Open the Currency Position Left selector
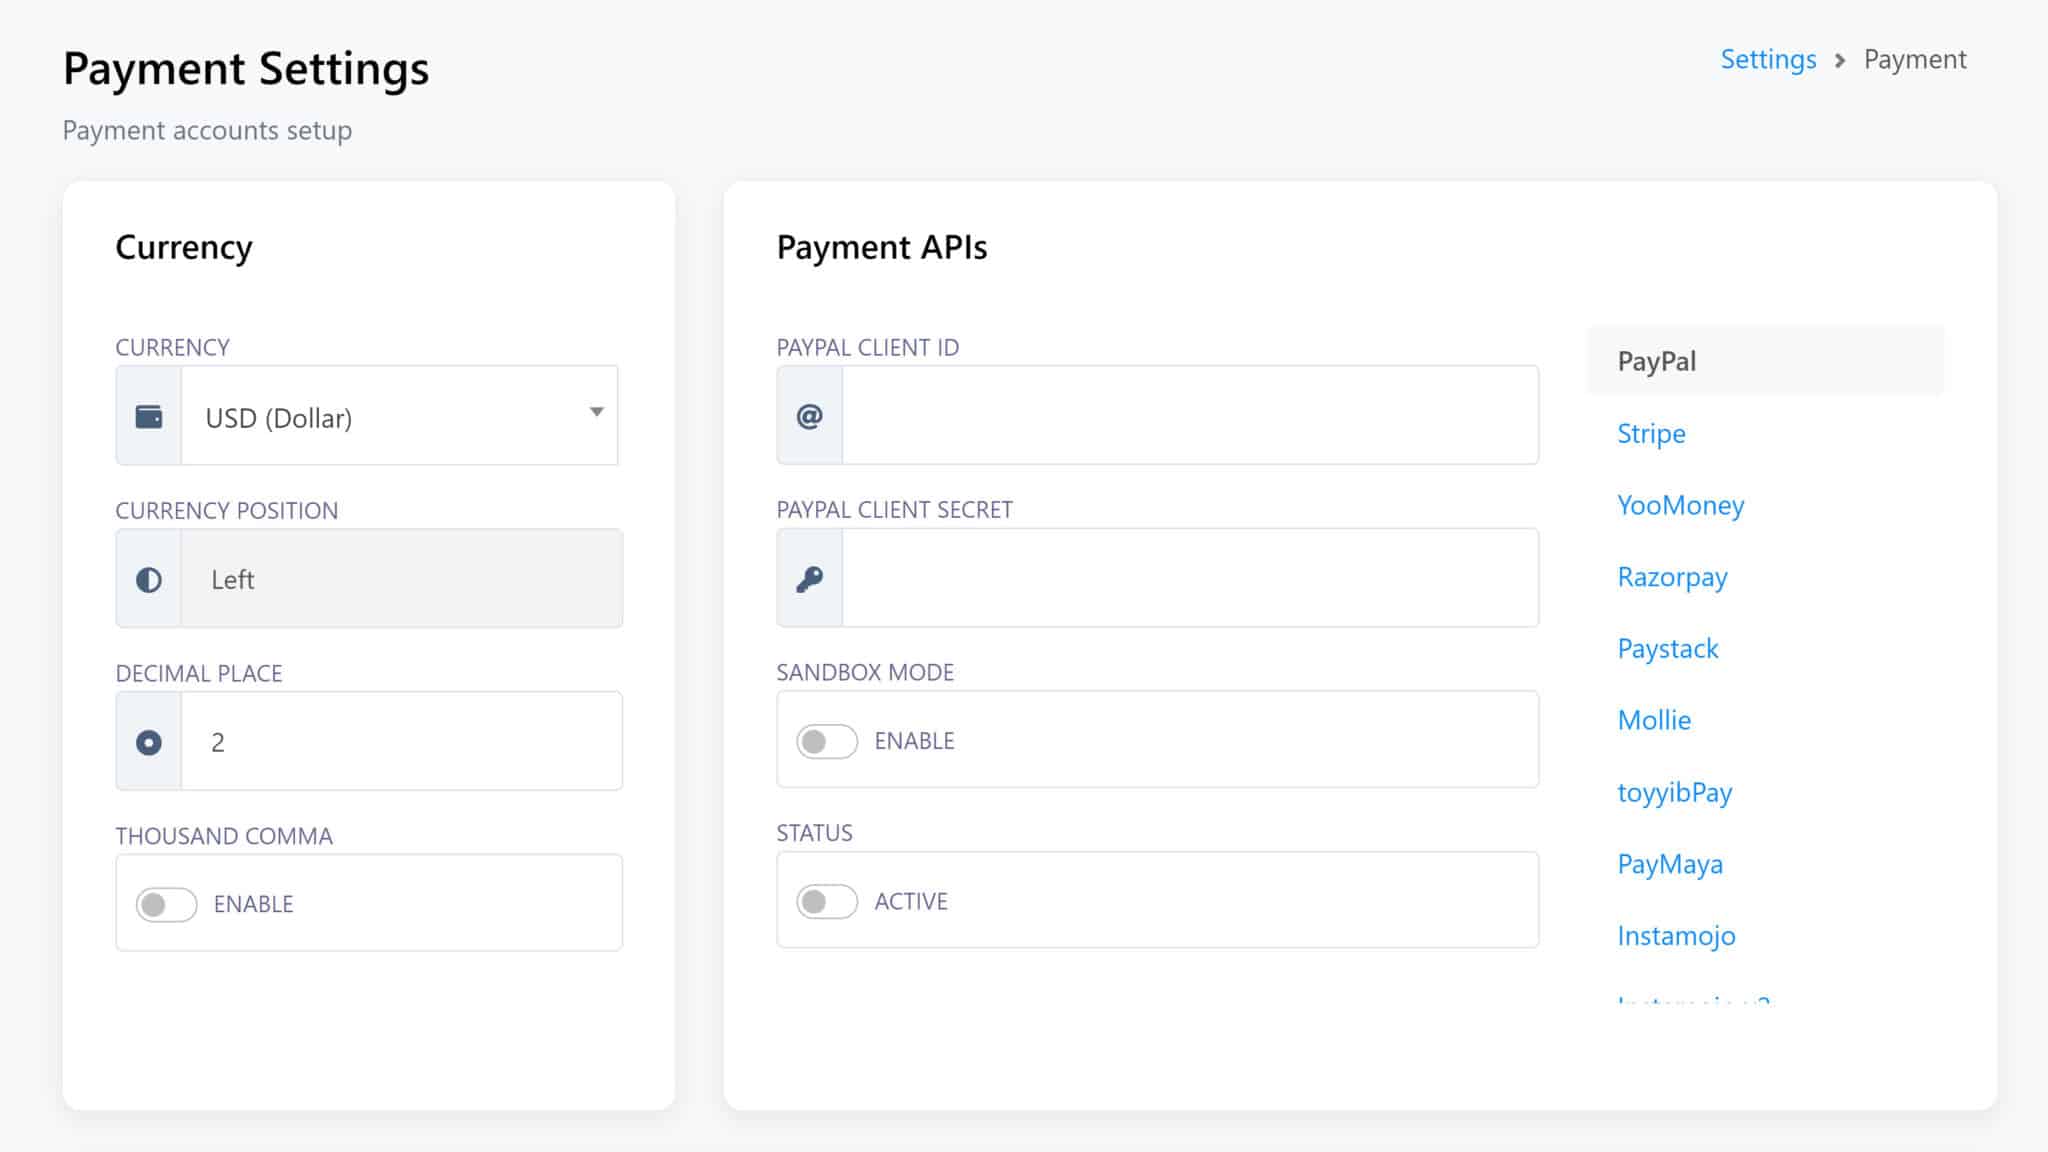The width and height of the screenshot is (2048, 1152). tap(400, 580)
